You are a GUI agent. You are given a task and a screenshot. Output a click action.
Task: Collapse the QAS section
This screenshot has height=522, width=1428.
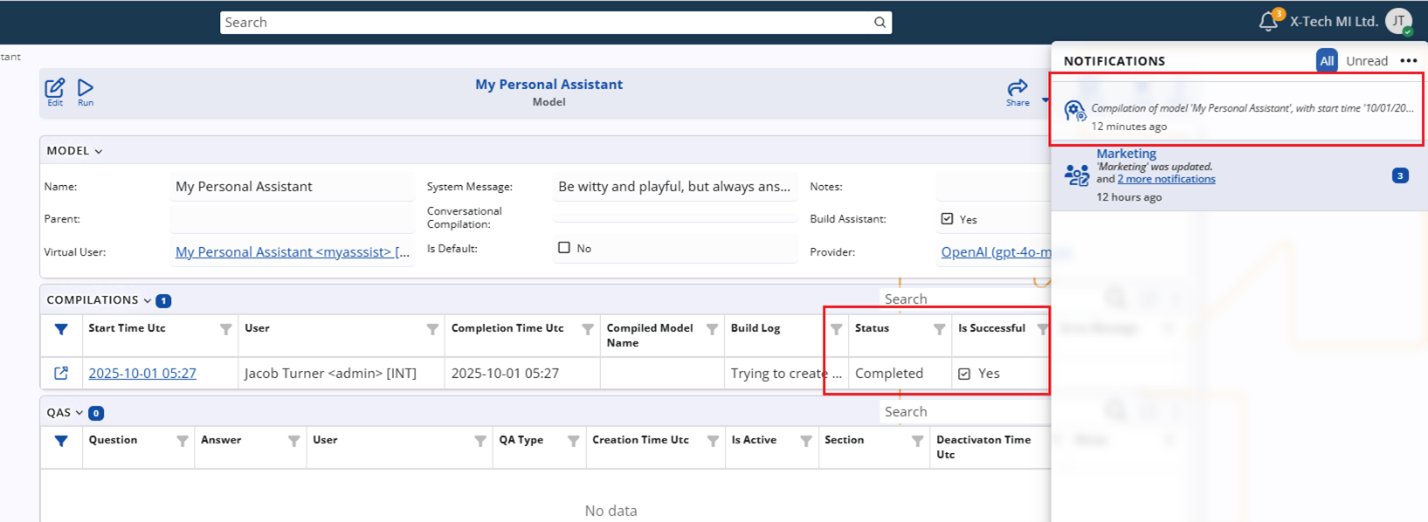click(79, 412)
